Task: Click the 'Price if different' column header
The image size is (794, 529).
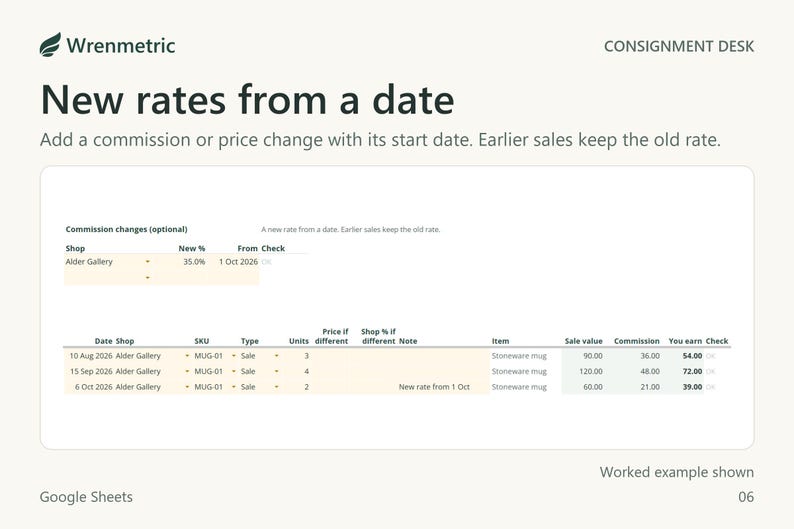Action: coord(332,336)
